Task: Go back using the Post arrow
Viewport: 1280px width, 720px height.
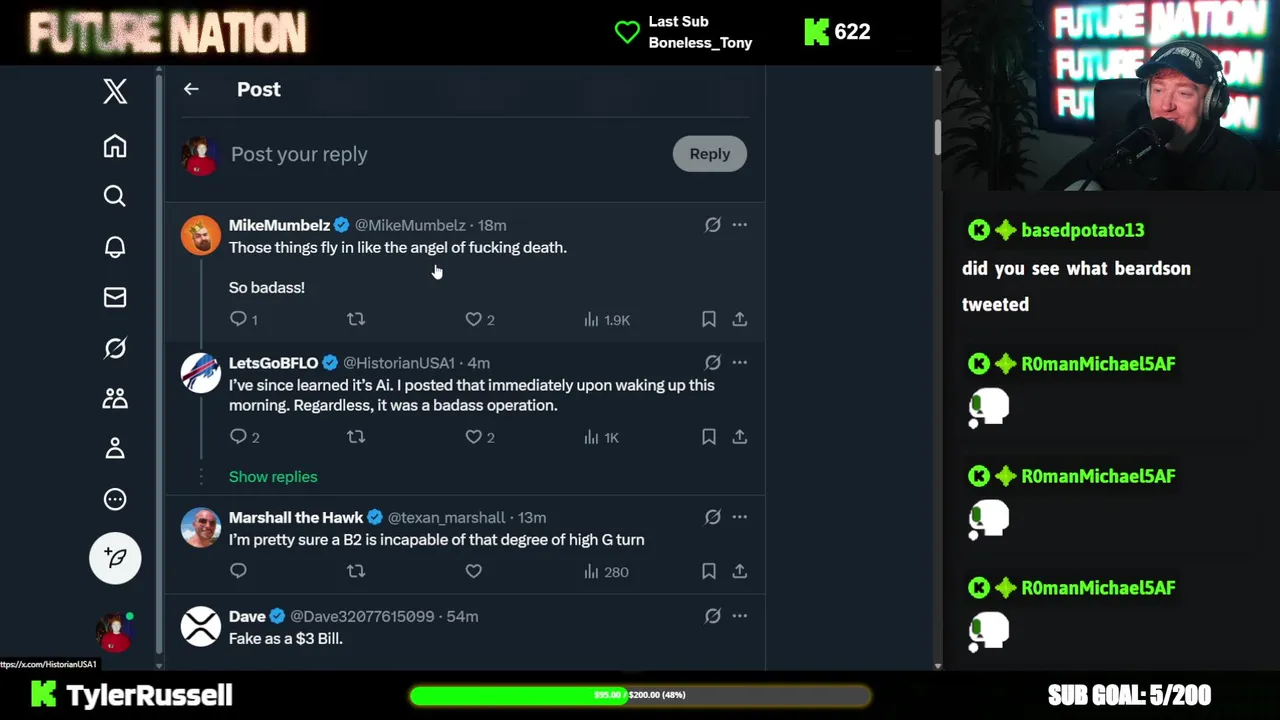Action: 191,89
